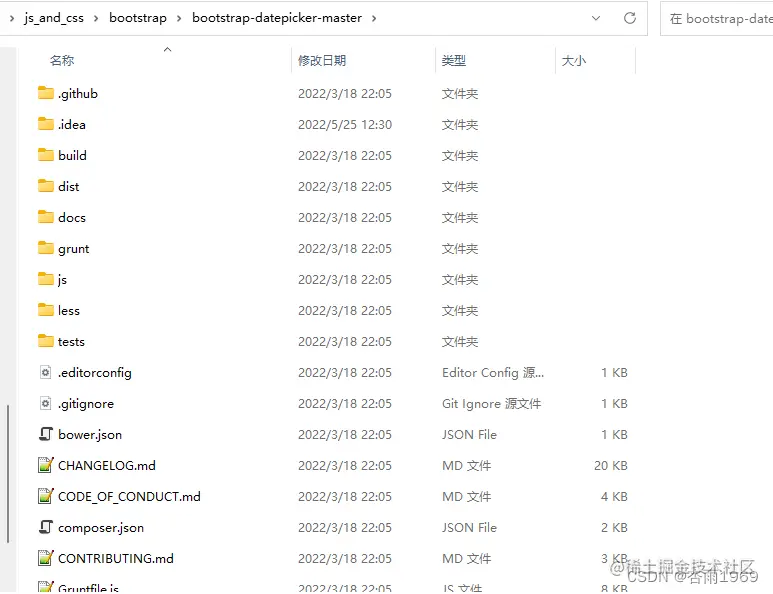This screenshot has width=773, height=594.
Task: Click the .gitignore file icon
Action: (x=45, y=404)
